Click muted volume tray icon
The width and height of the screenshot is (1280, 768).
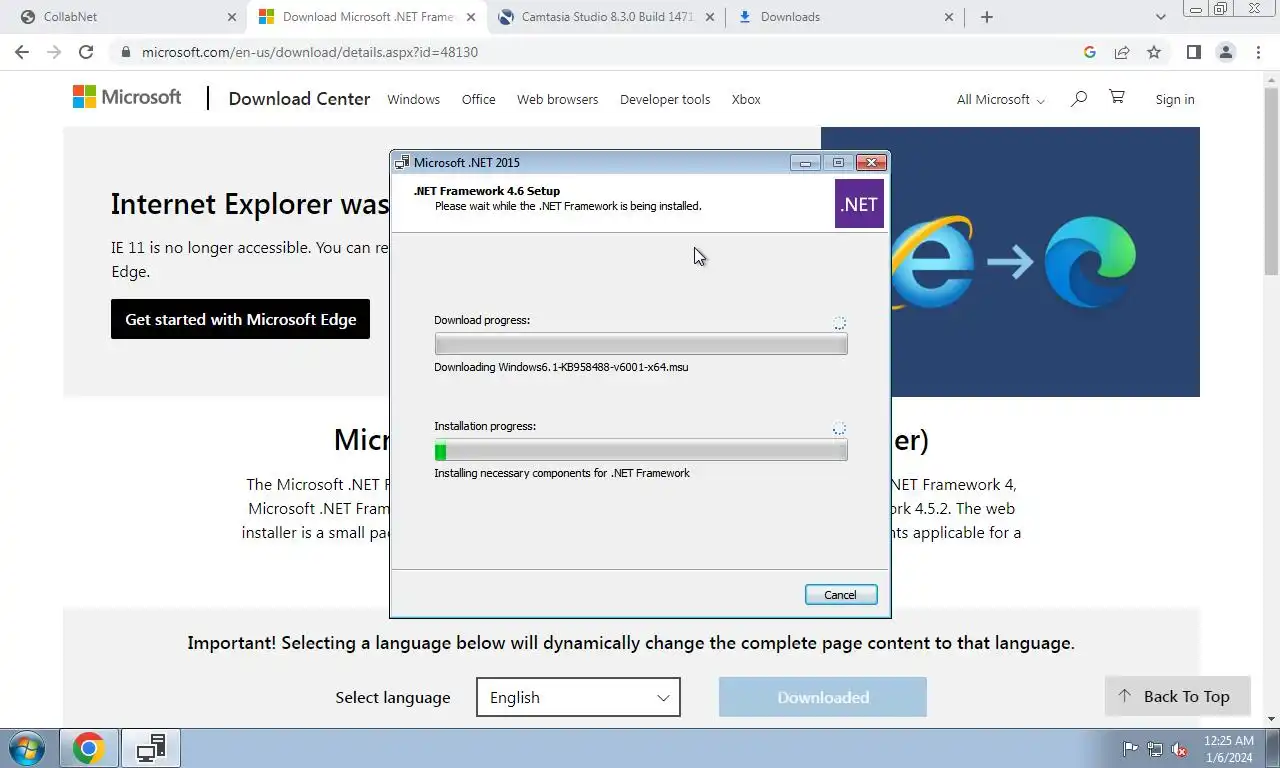pyautogui.click(x=1179, y=749)
